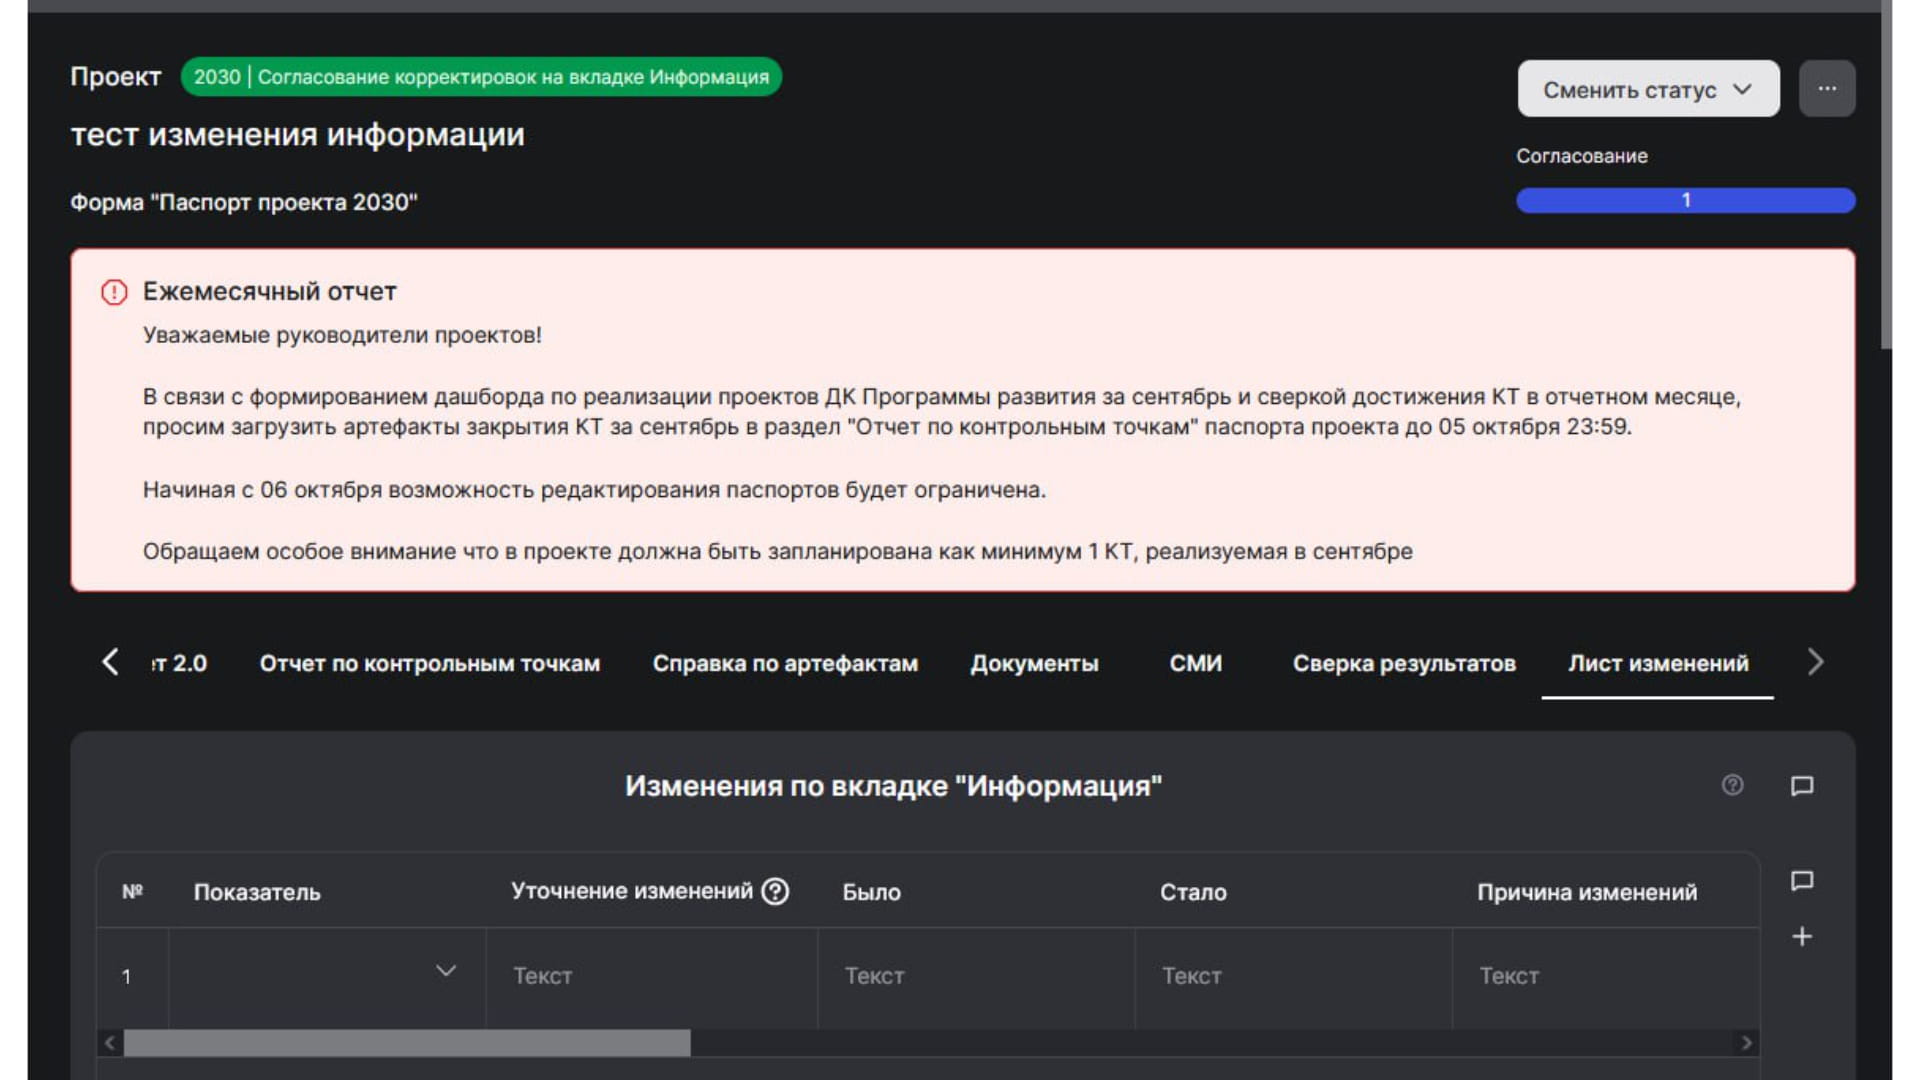The width and height of the screenshot is (1920, 1080).
Task: Click the Согласование label above the progress bar
Action: coord(1581,156)
